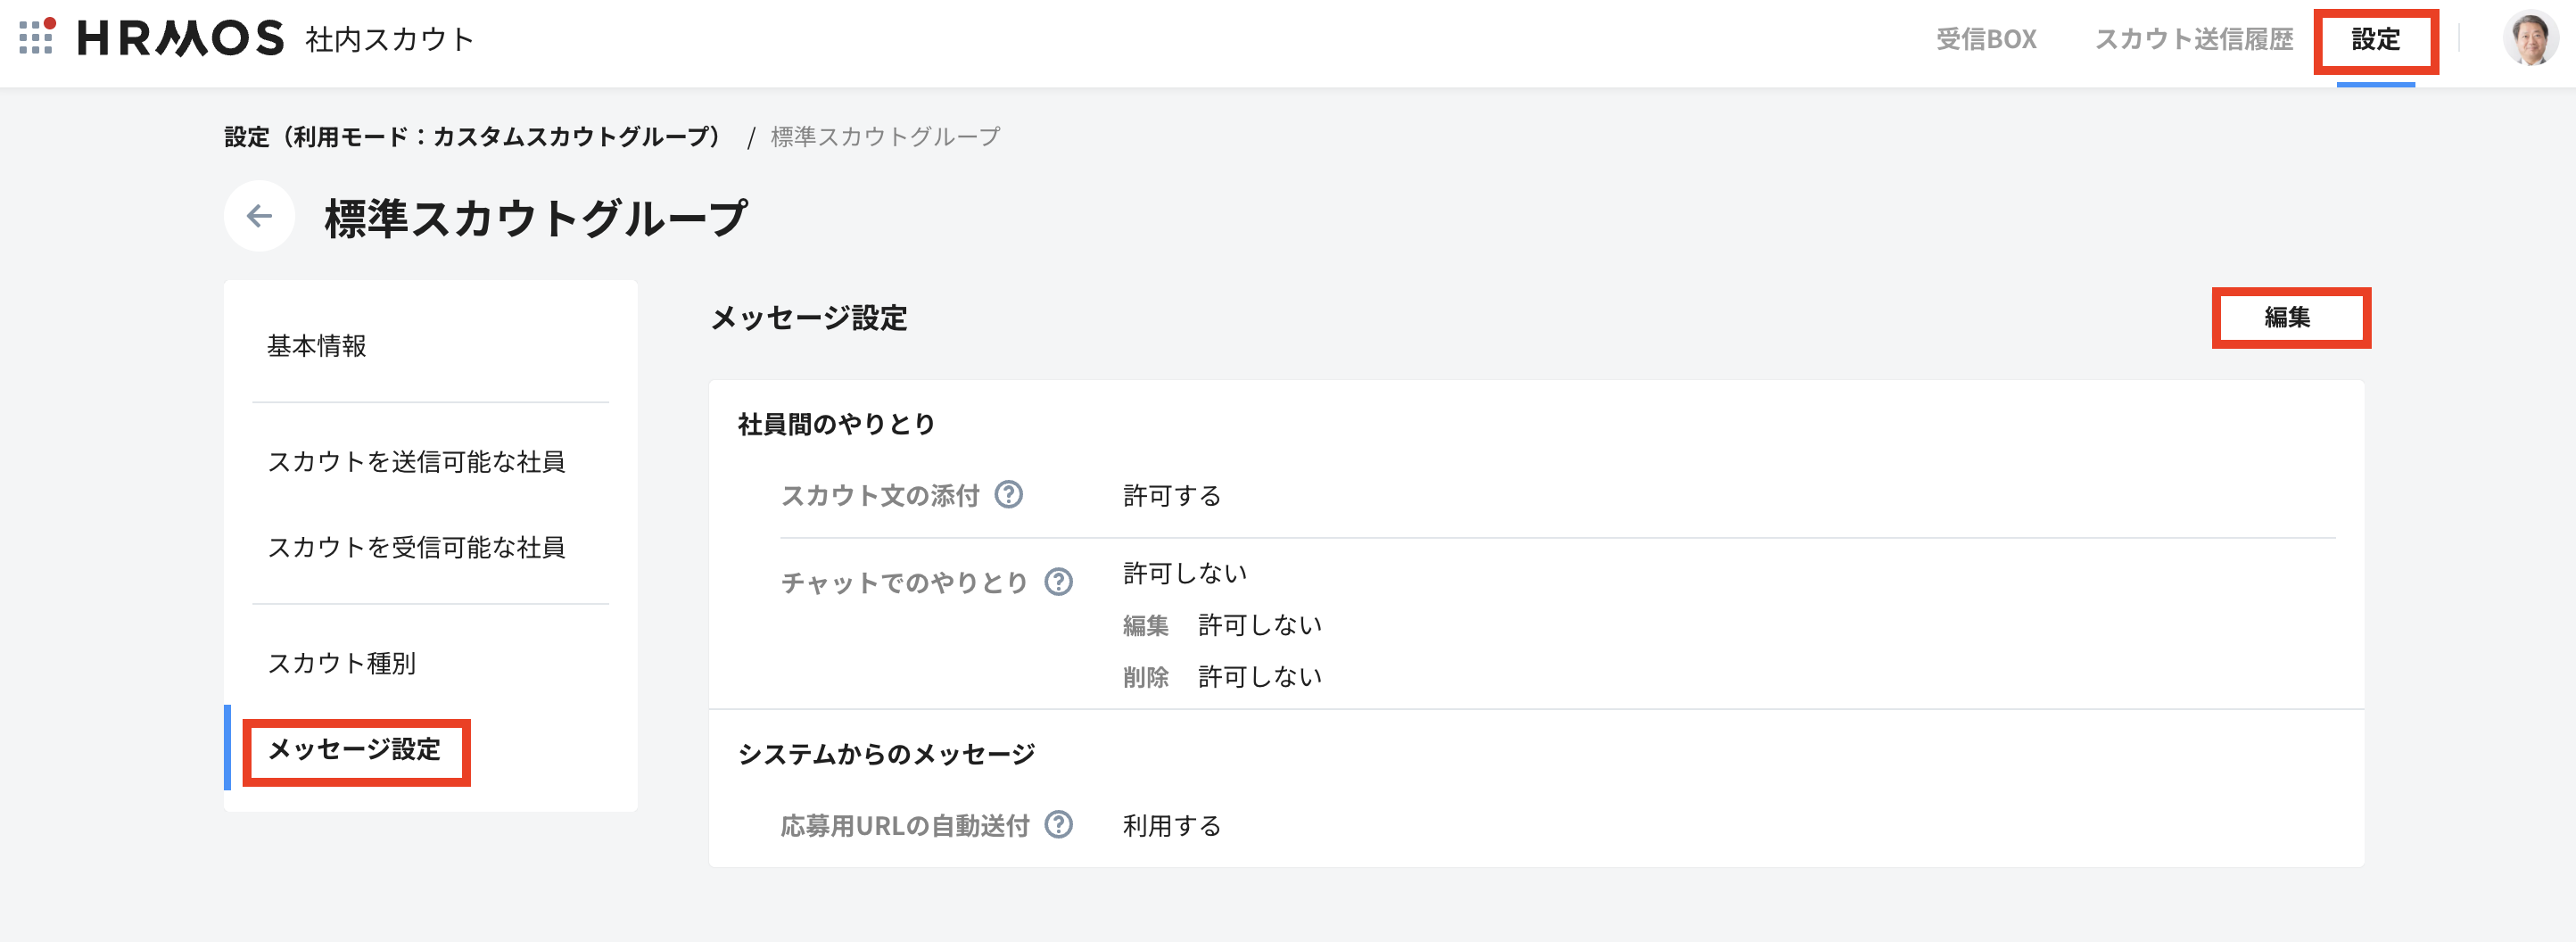Viewport: 2576px width, 942px height.
Task: Click the 標準スカウトグループ page heading
Action: point(536,218)
